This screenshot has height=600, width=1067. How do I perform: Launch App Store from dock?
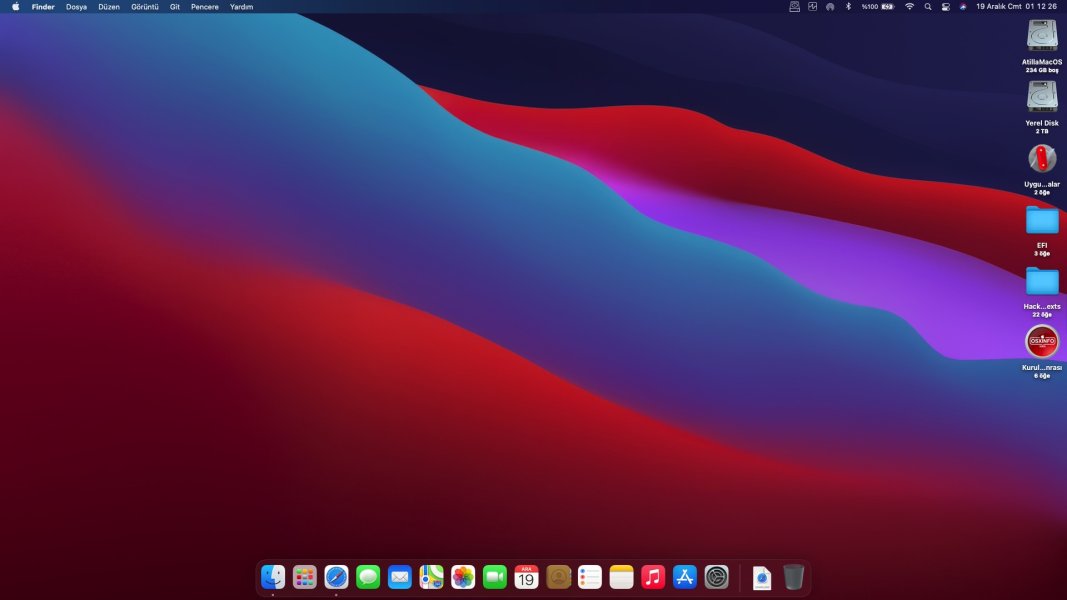point(685,577)
